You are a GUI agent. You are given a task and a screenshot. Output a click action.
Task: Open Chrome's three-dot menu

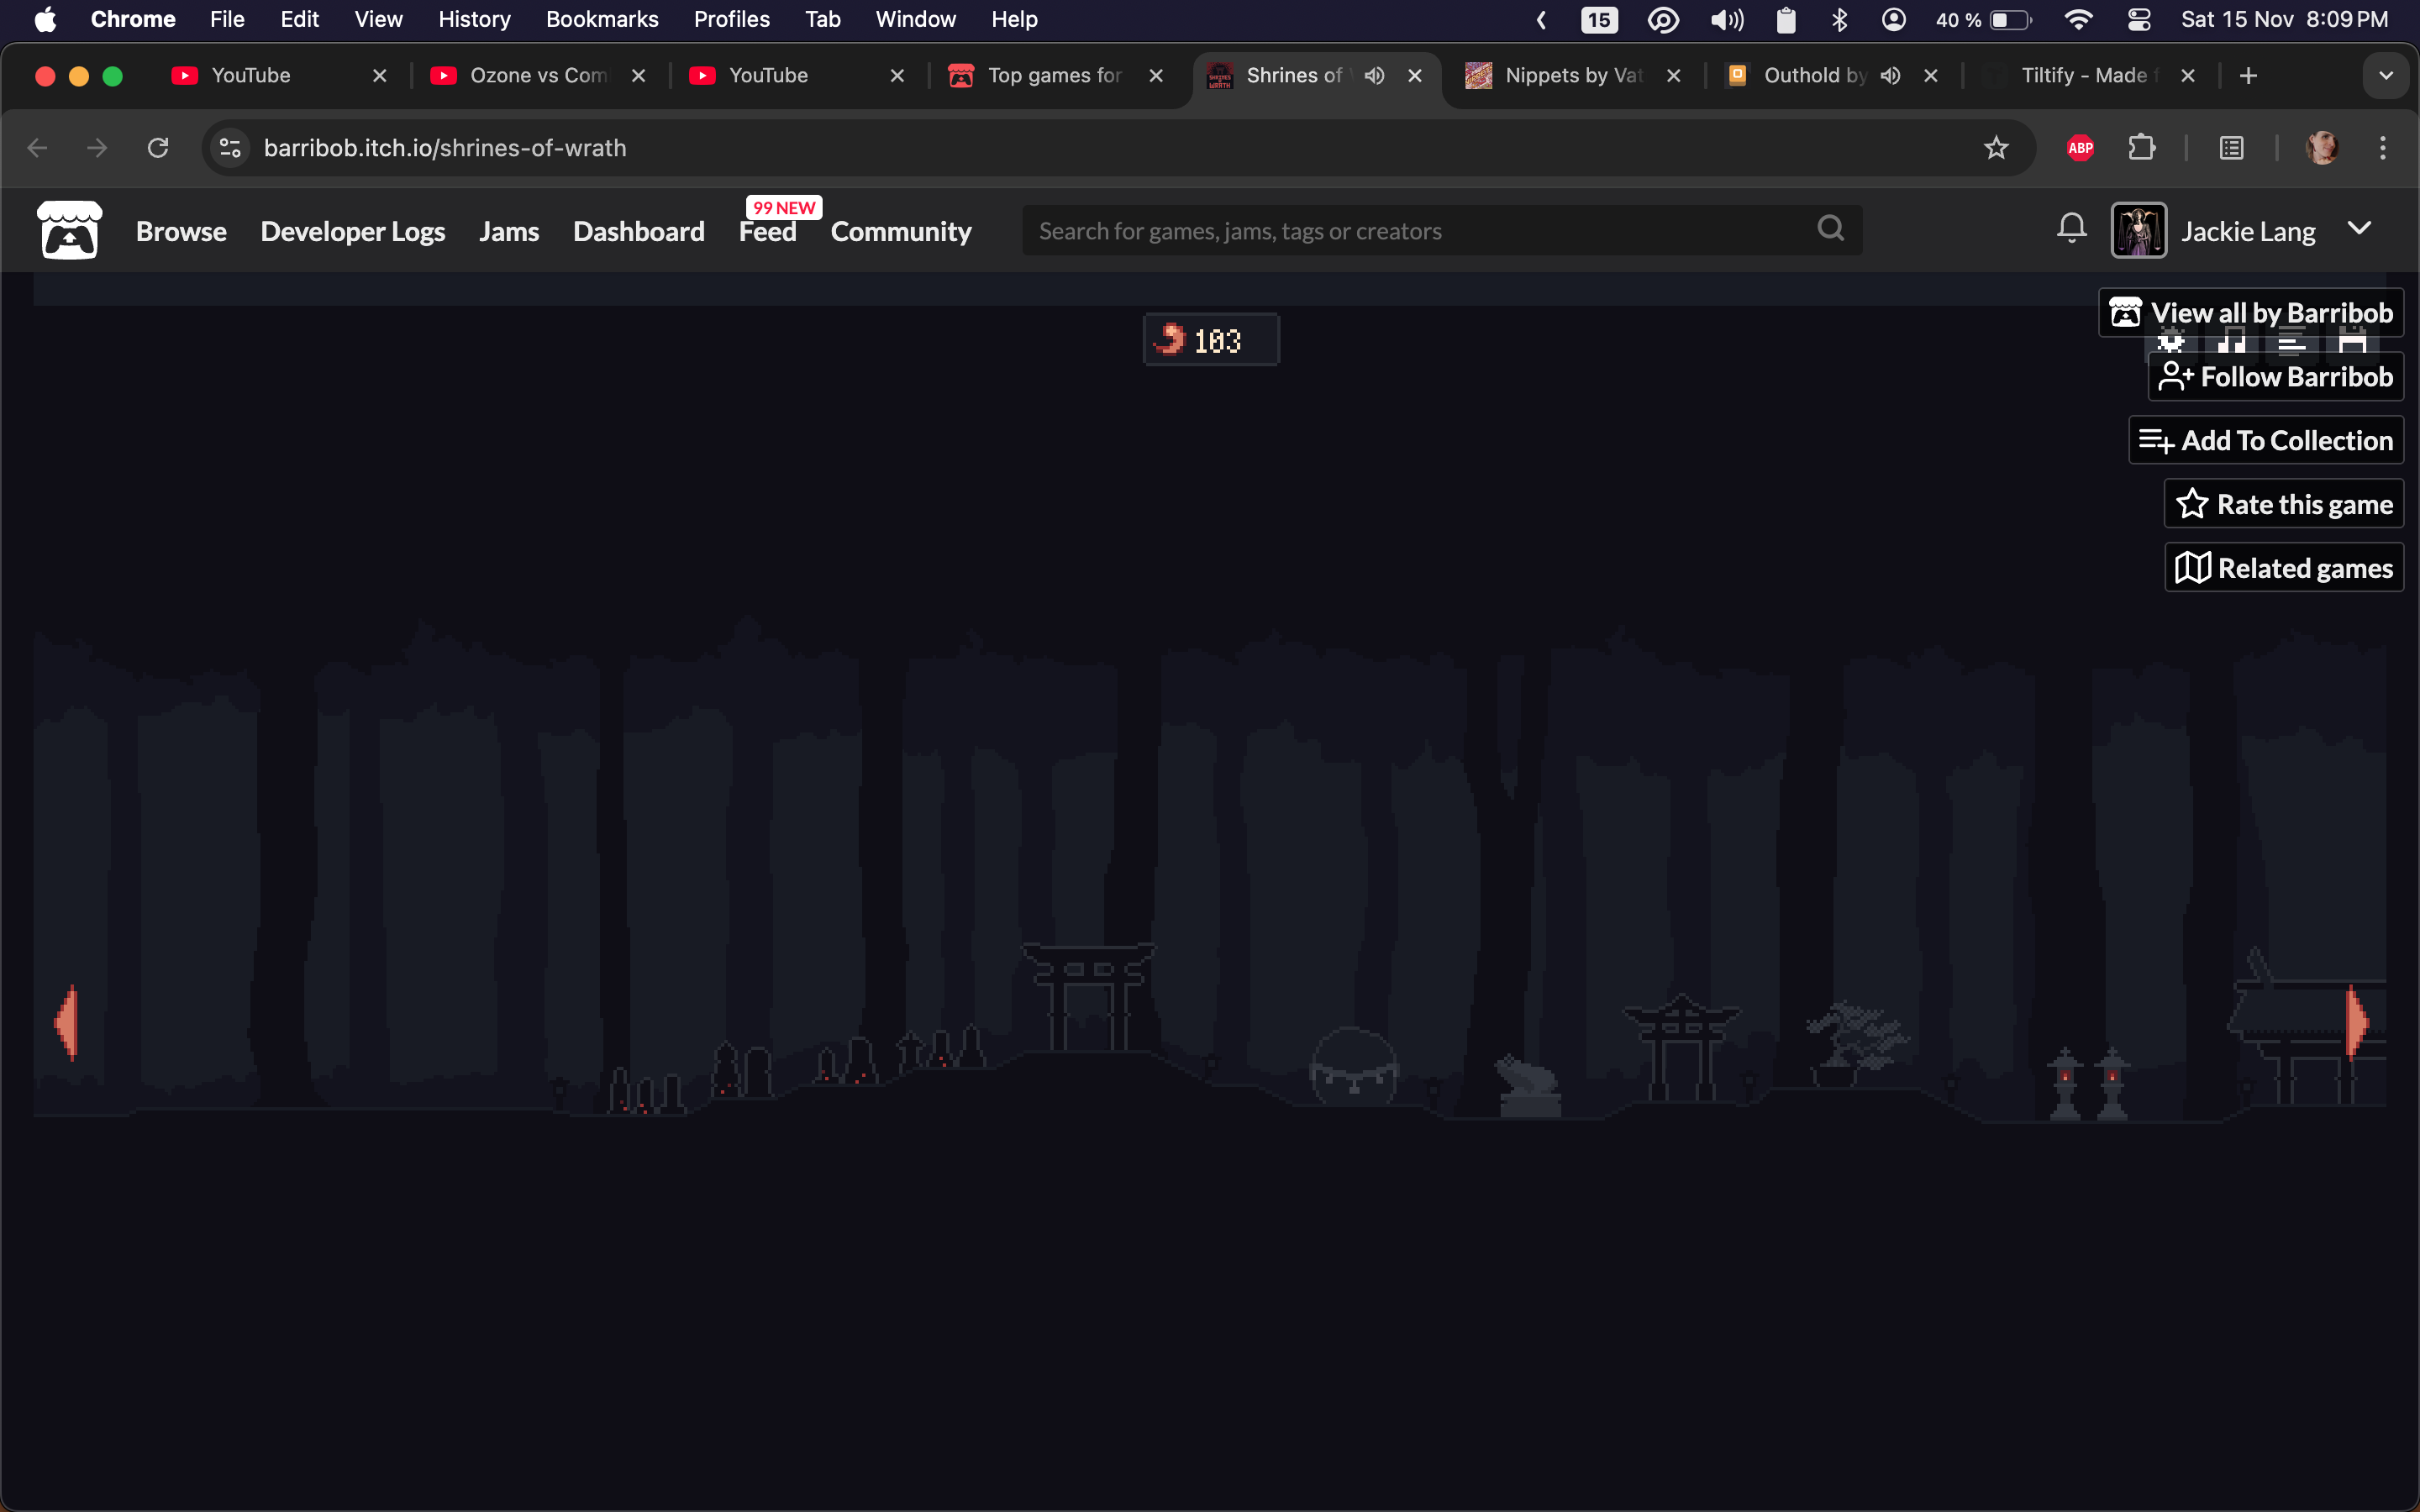click(x=2383, y=148)
